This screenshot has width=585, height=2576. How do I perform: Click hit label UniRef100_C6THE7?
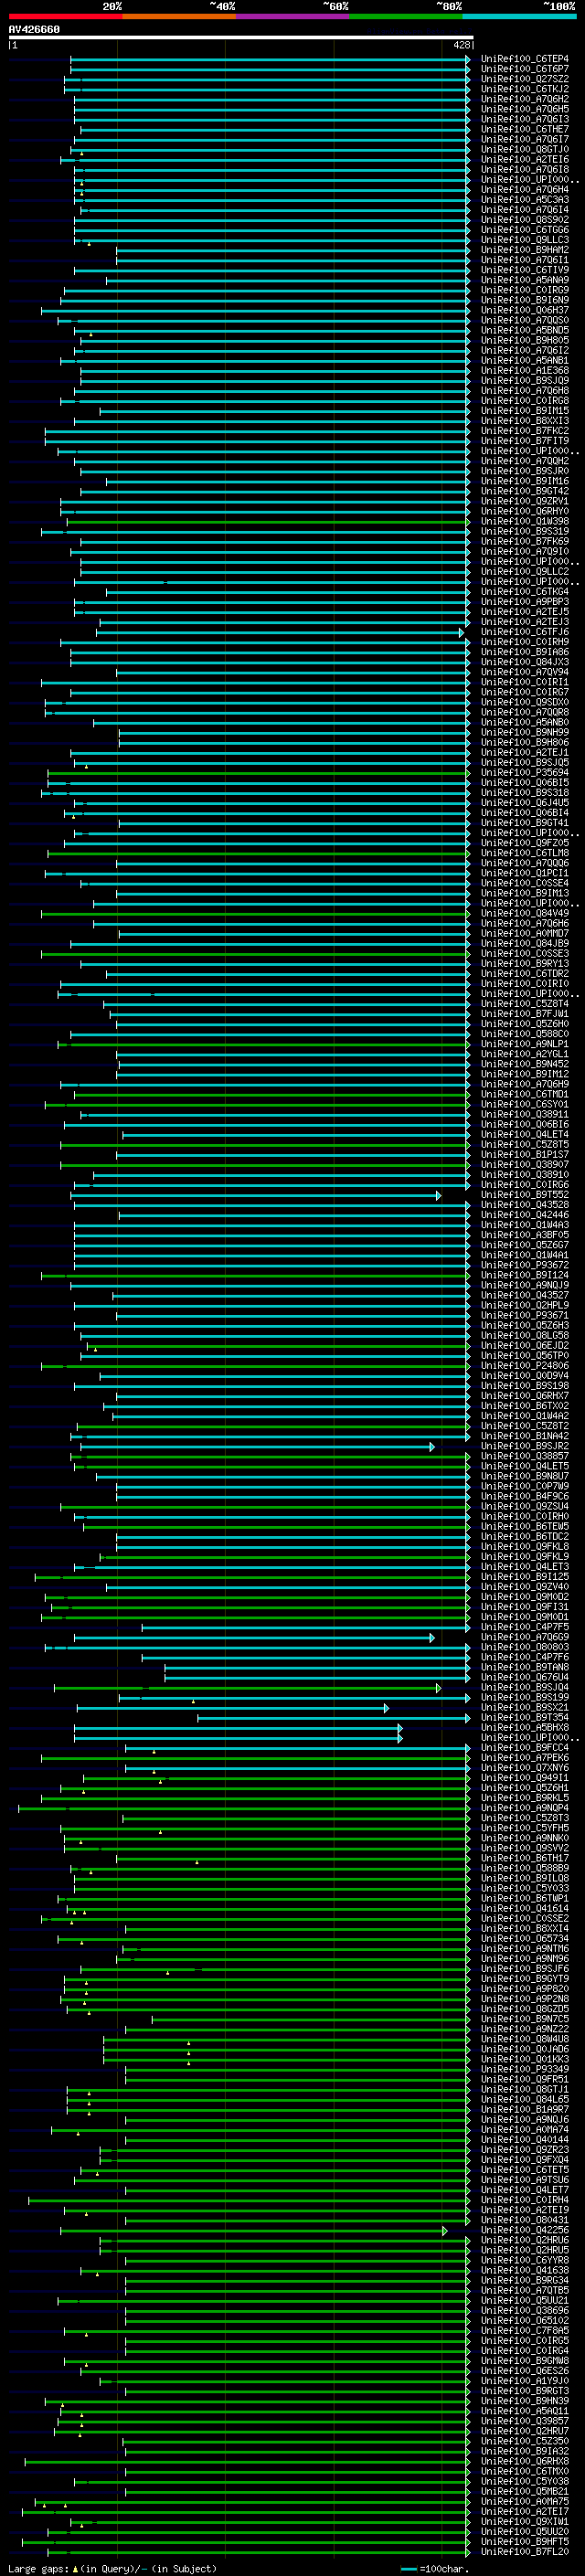[x=524, y=129]
